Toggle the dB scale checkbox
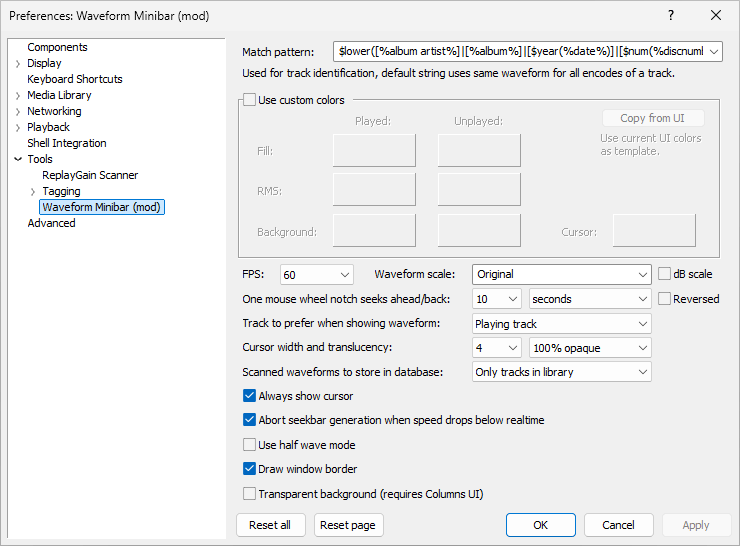Image resolution: width=740 pixels, height=546 pixels. (x=665, y=274)
